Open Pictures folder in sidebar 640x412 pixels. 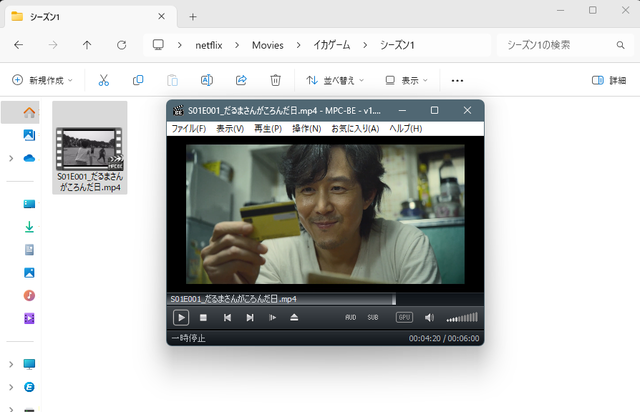click(x=29, y=272)
